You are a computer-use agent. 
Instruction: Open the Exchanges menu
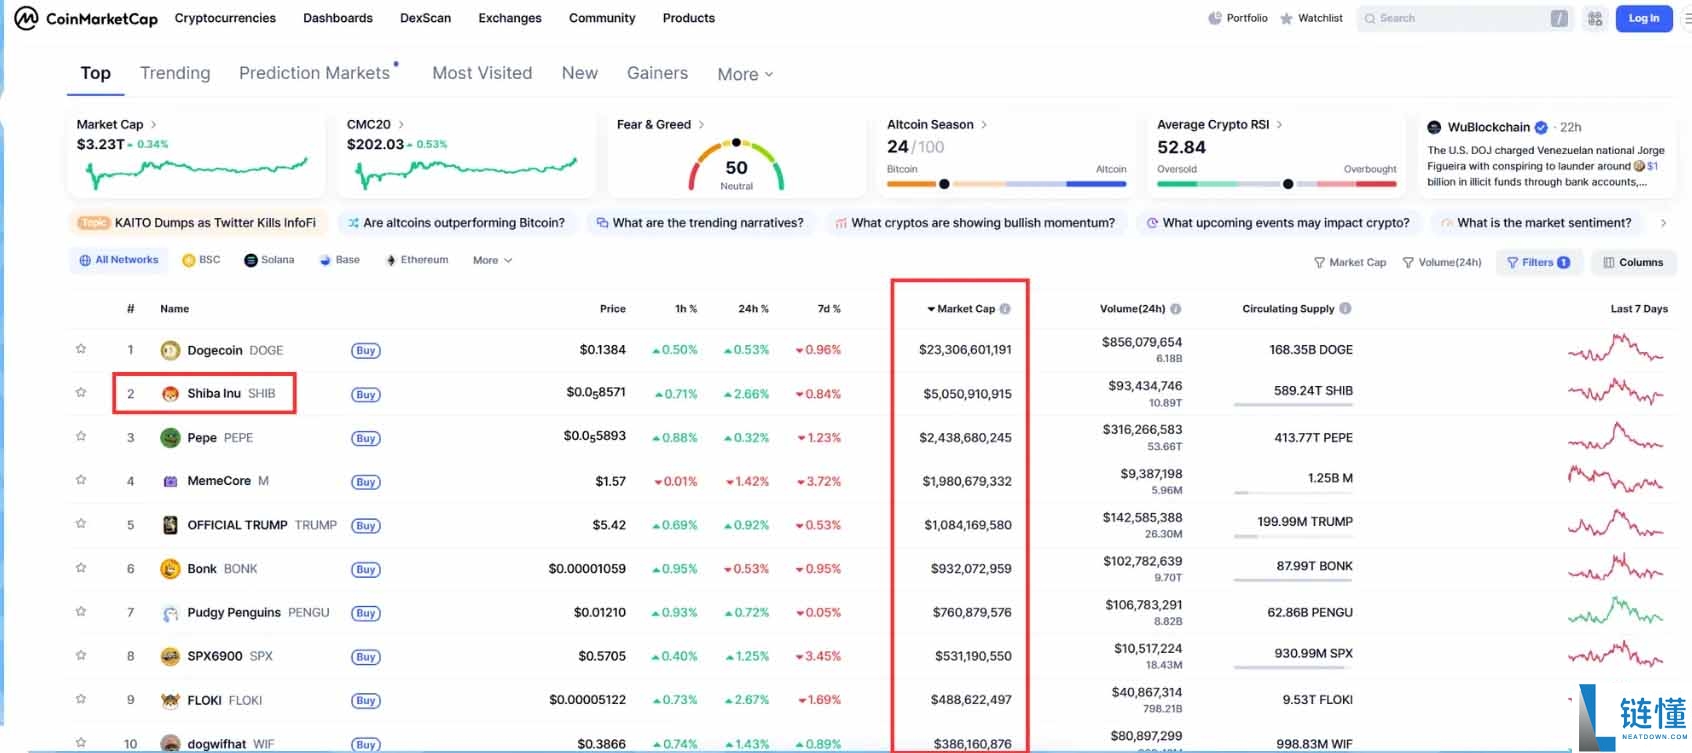pyautogui.click(x=510, y=18)
